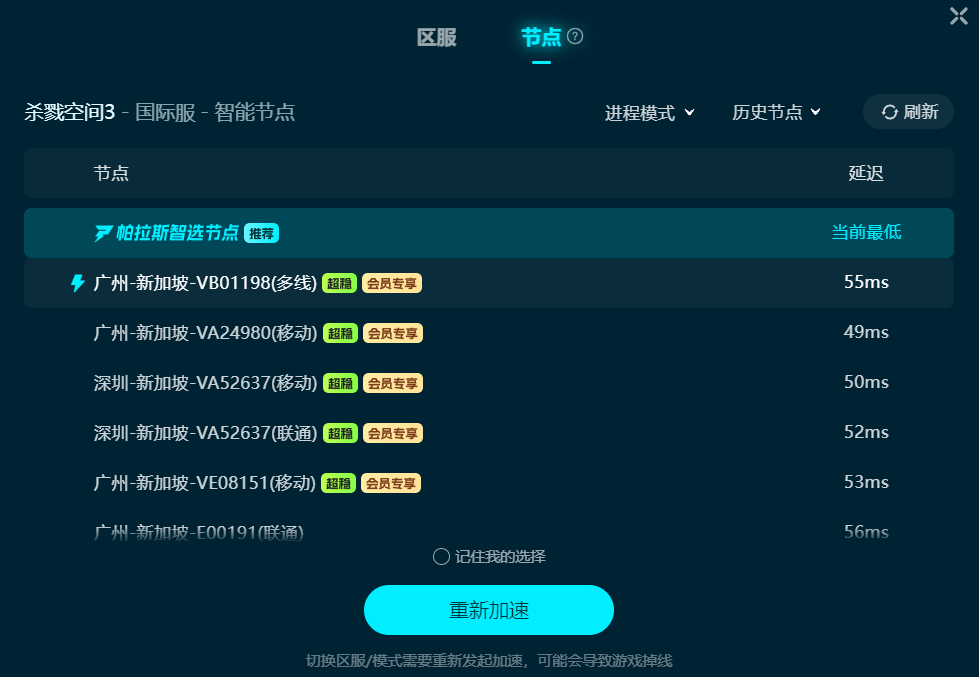The height and width of the screenshot is (677, 979).
Task: Click the 刷新 button
Action: (908, 112)
